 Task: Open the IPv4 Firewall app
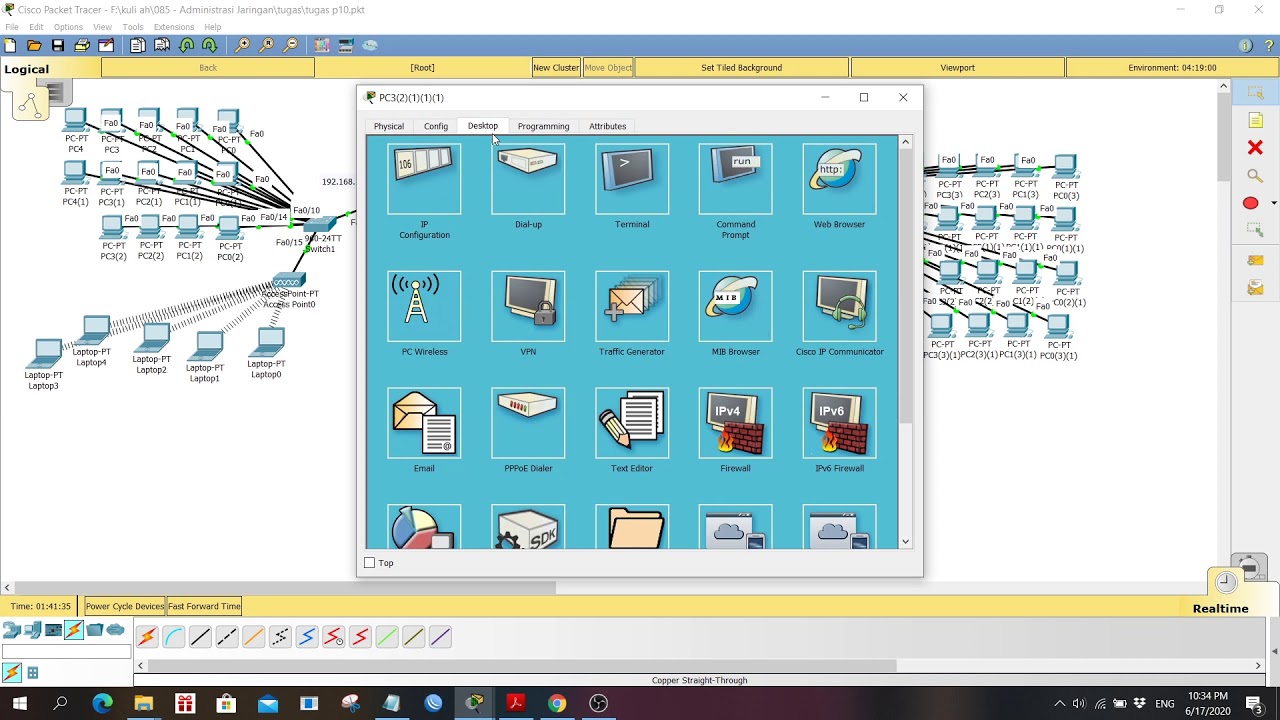point(735,423)
